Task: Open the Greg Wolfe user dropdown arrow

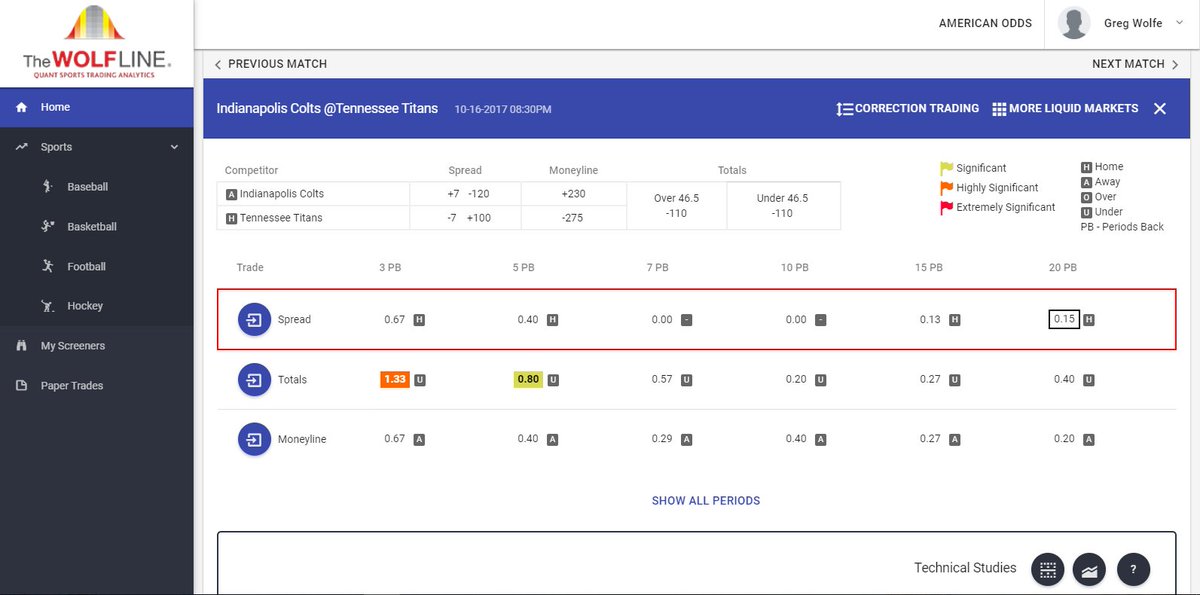Action: pyautogui.click(x=1180, y=22)
